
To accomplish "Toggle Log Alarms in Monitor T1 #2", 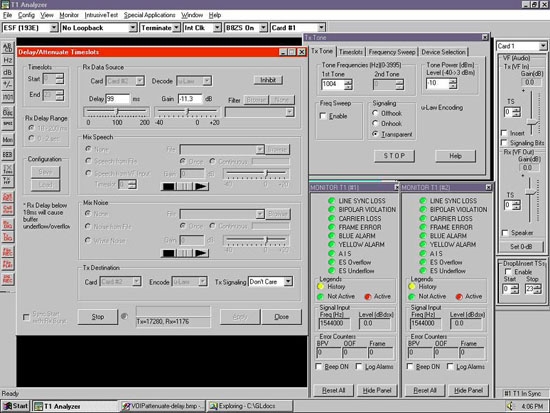I will tap(450, 366).
